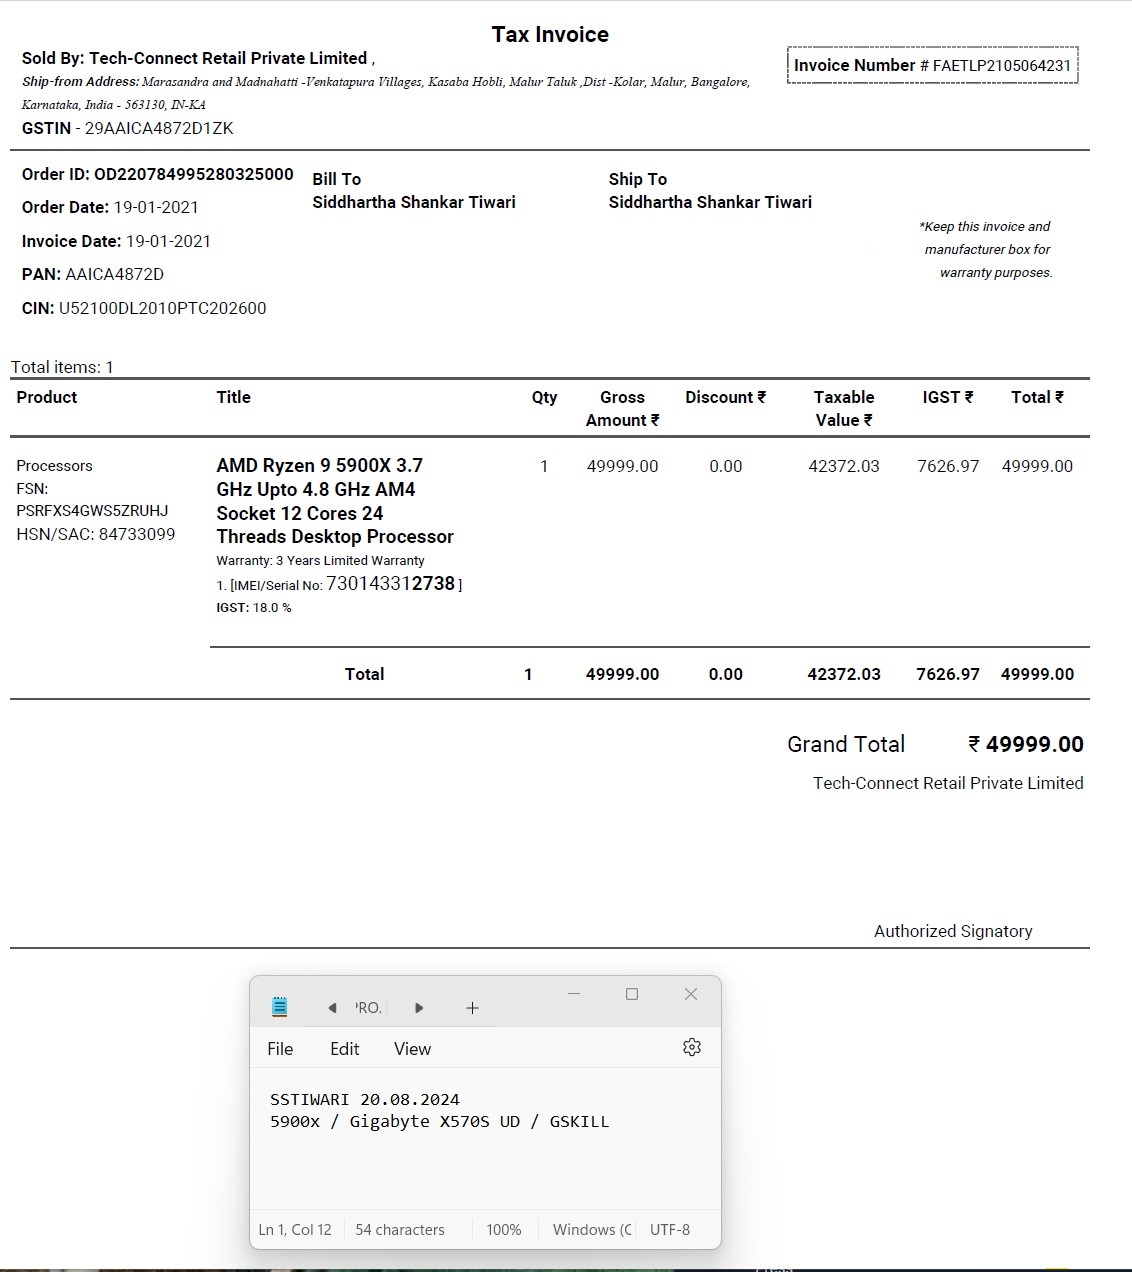Viewport: 1132px width, 1272px height.
Task: Place cursor in the SSTIWARI 20.08.2024 line
Action: pyautogui.click(x=365, y=1100)
